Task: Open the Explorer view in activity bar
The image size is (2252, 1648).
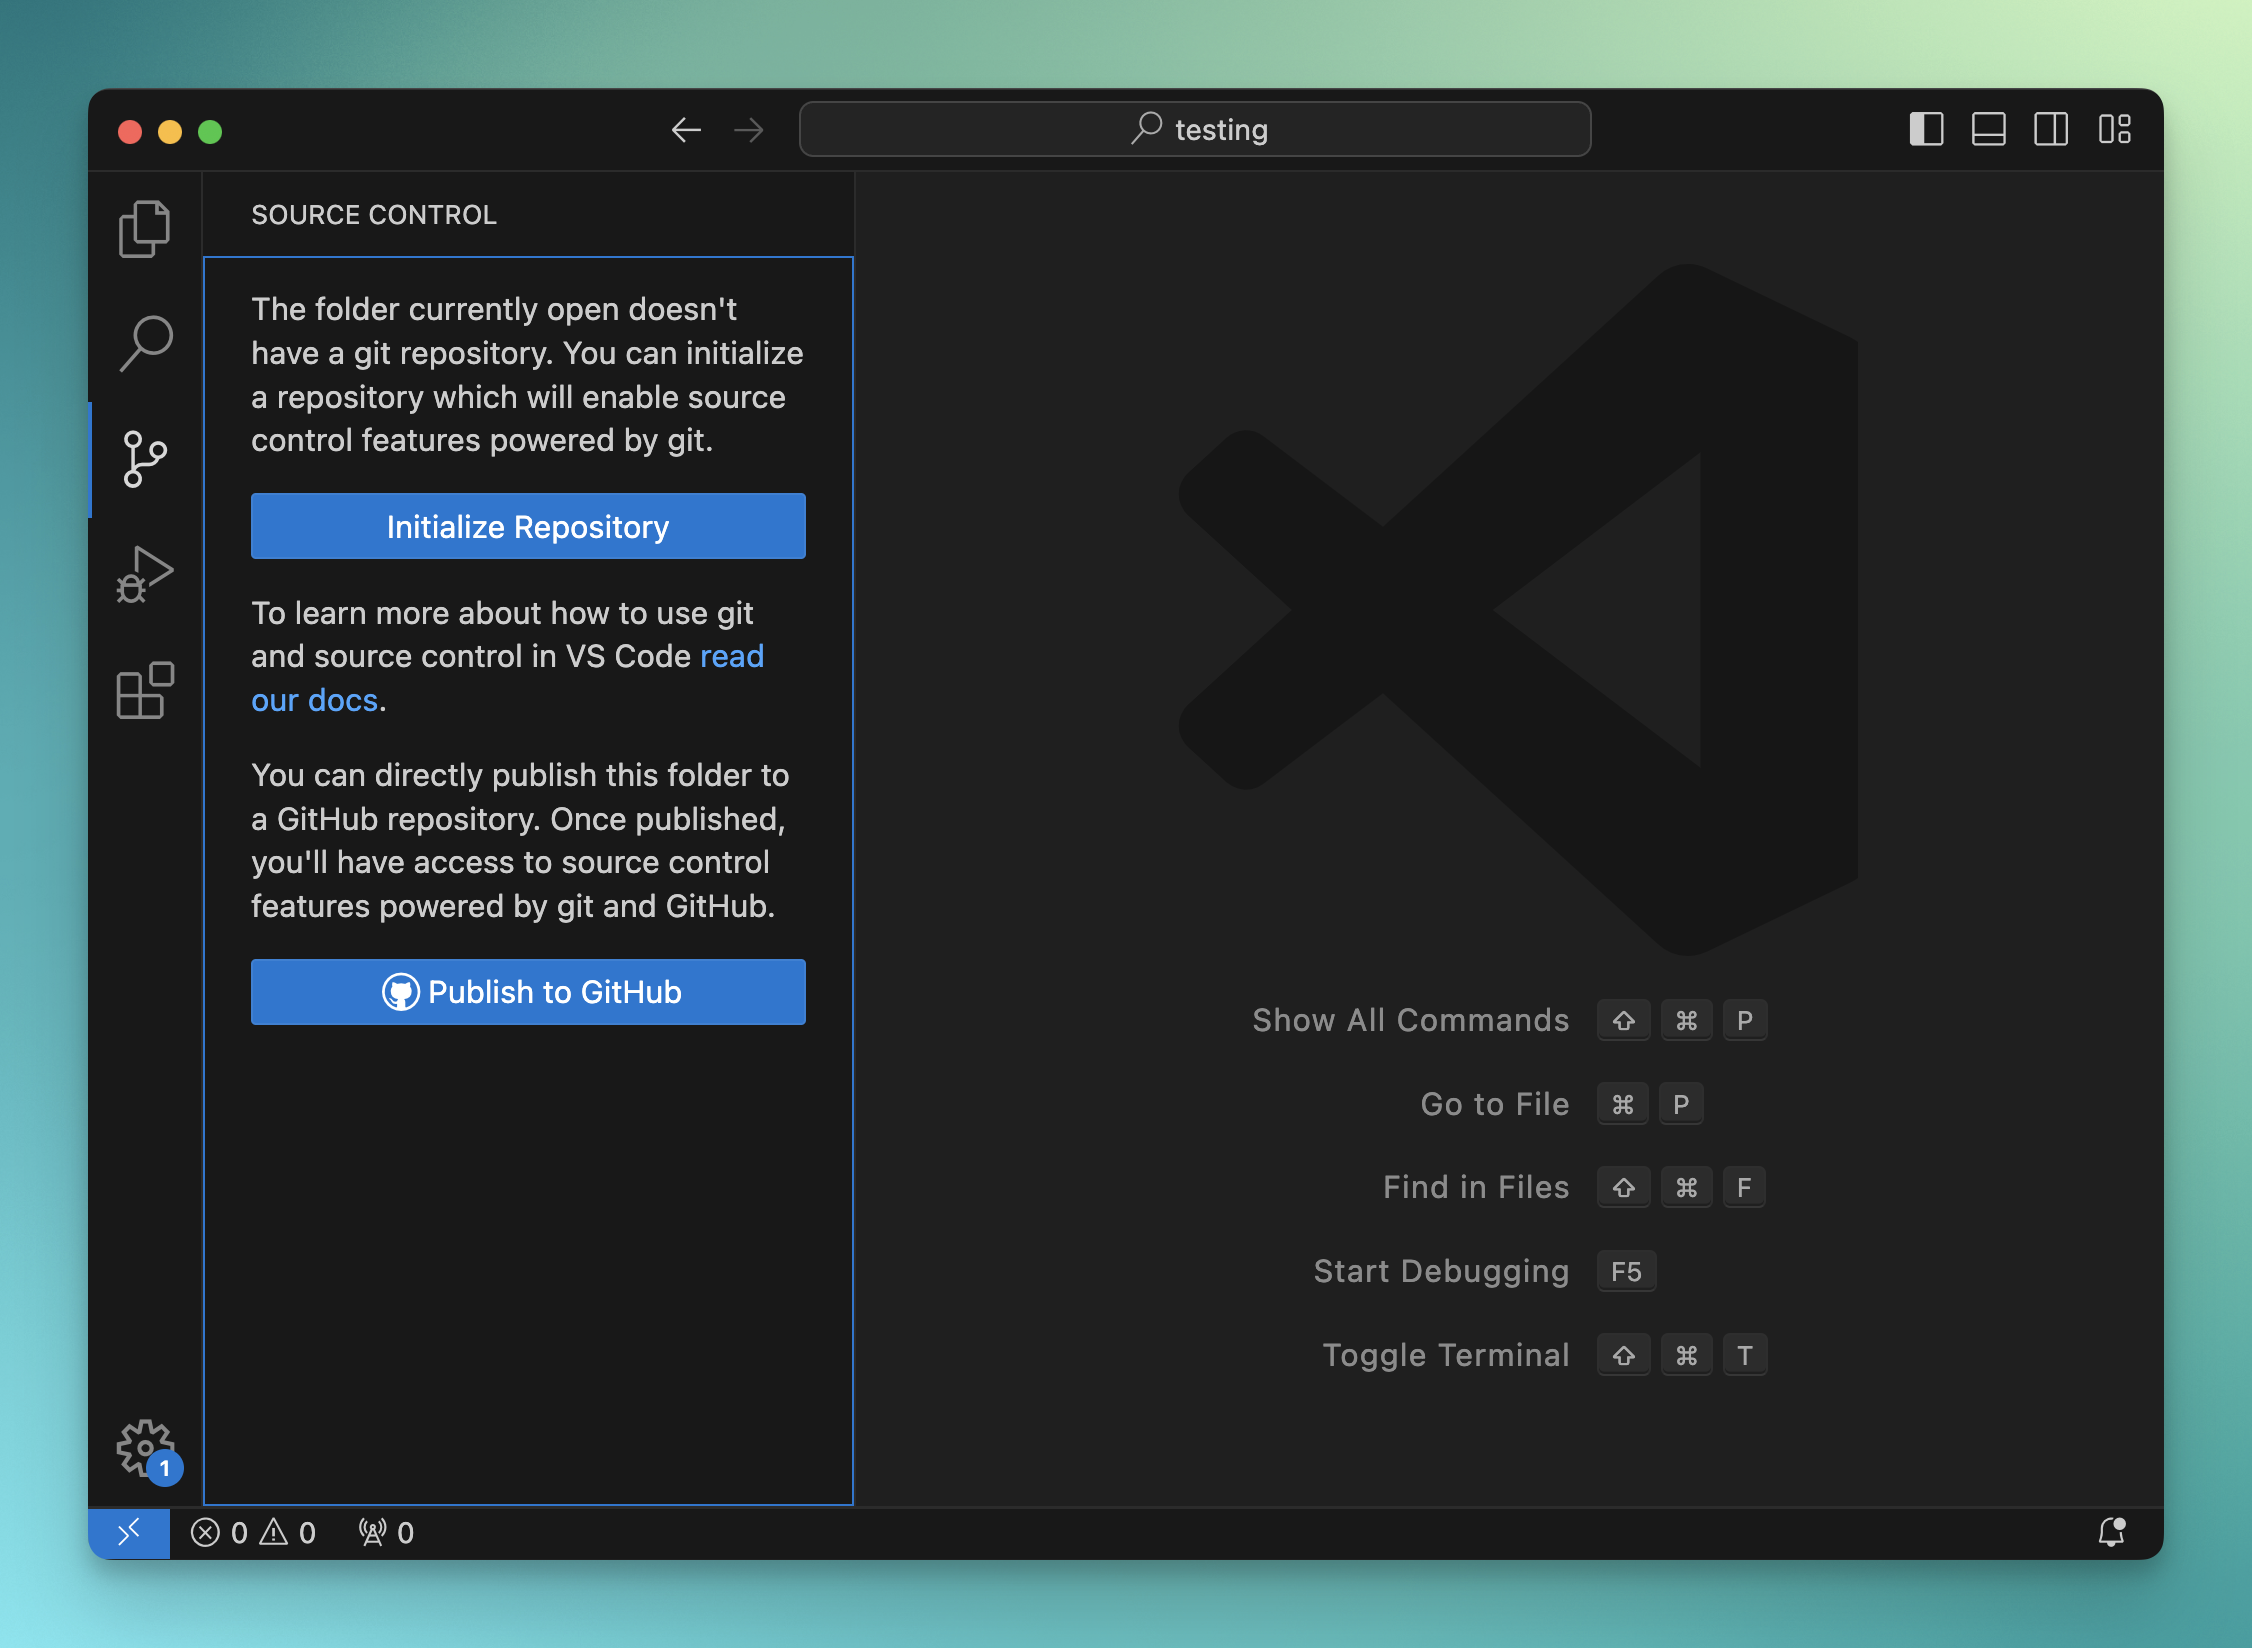Action: point(145,229)
